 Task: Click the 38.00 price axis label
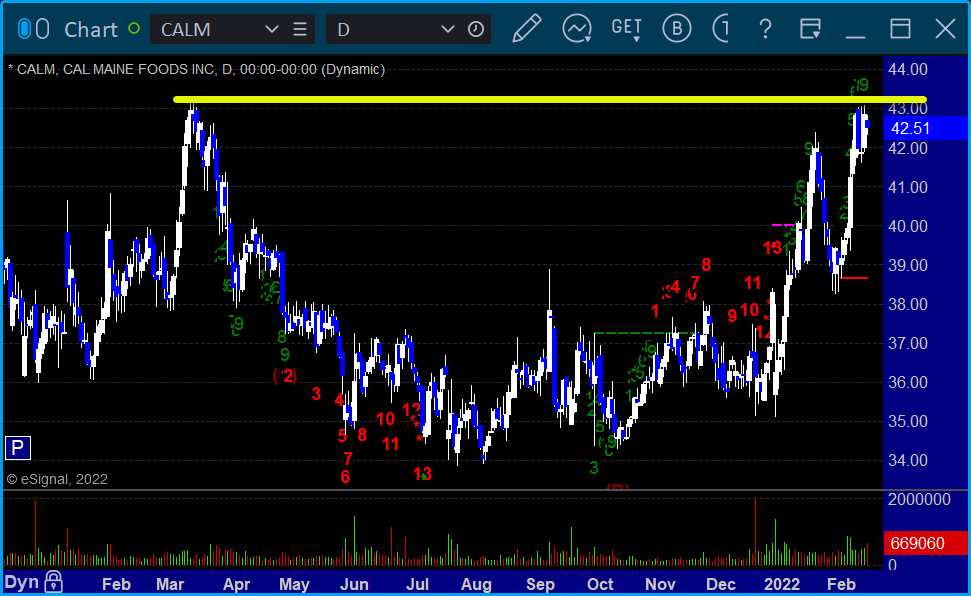[908, 304]
